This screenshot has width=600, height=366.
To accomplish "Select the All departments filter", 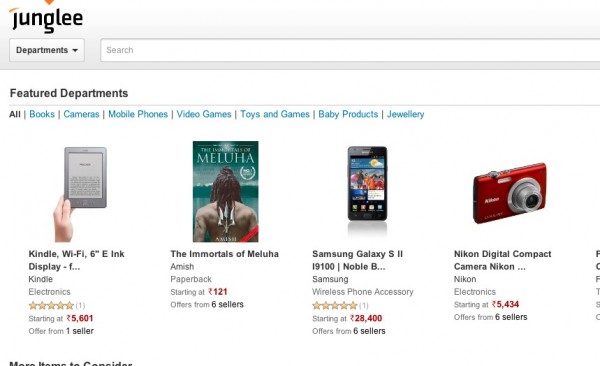I will [x=15, y=114].
